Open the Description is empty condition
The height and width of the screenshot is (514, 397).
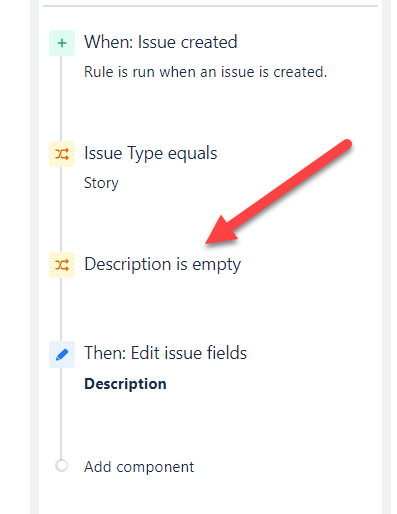[x=162, y=265]
